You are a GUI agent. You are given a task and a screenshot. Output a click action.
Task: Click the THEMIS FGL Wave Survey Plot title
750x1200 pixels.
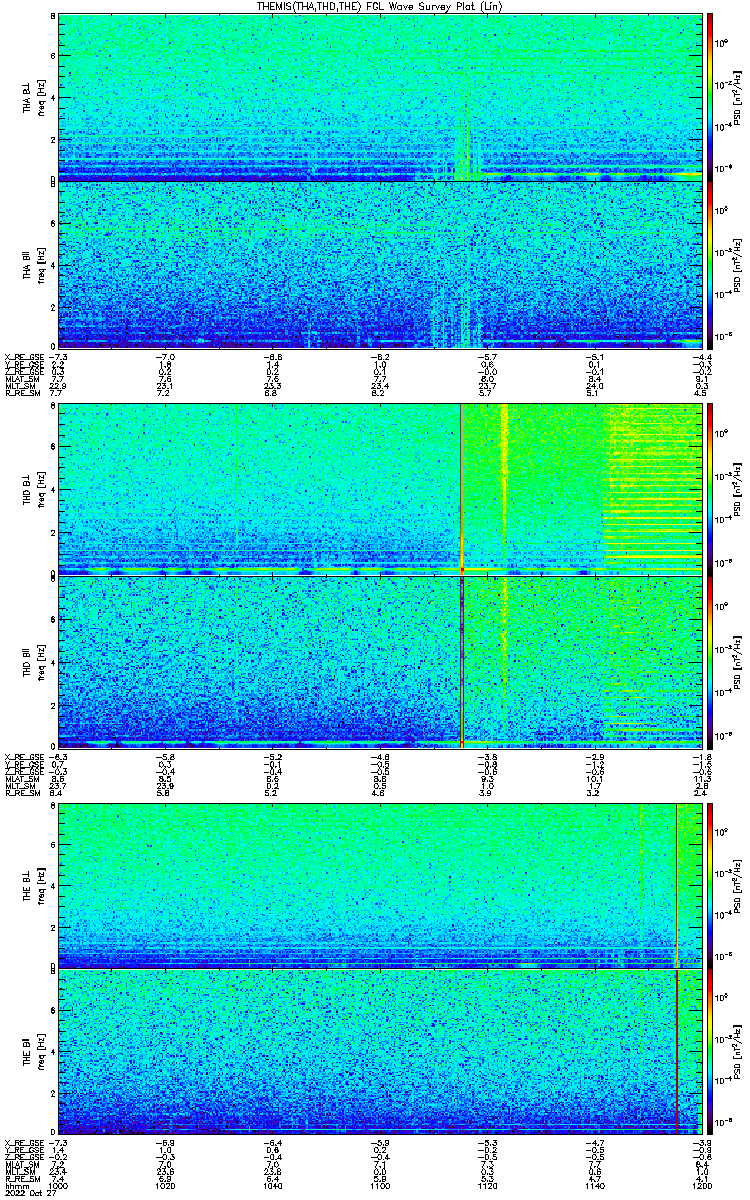click(381, 6)
